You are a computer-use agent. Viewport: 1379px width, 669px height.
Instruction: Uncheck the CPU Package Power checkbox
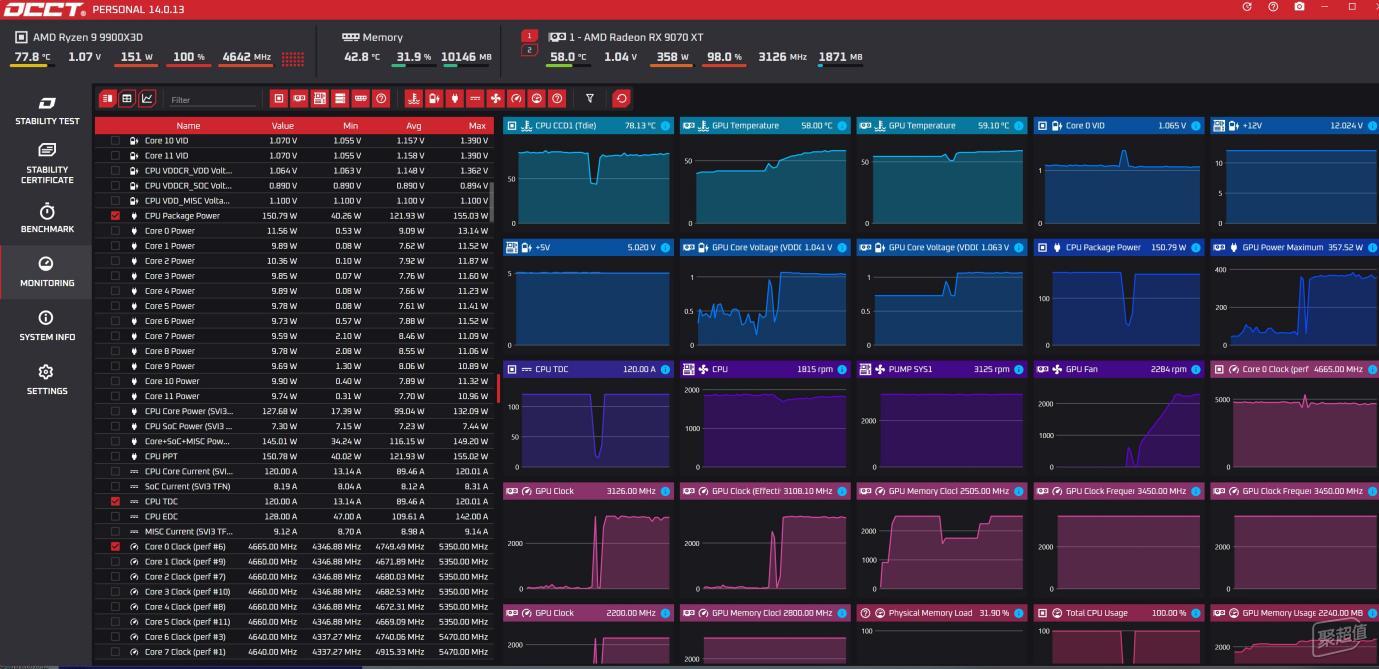point(115,216)
